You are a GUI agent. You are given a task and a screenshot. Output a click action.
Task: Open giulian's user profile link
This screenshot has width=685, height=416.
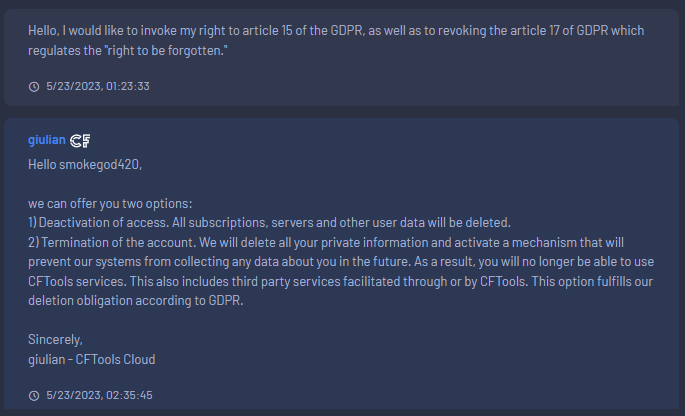click(x=47, y=141)
